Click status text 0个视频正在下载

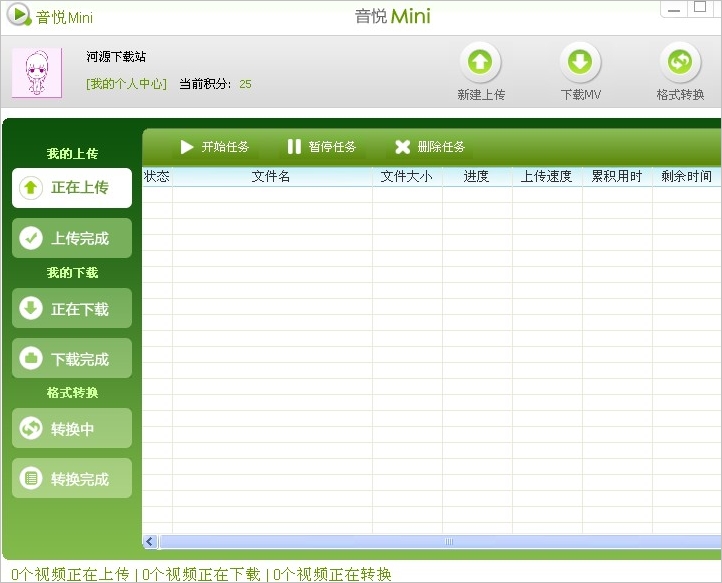click(201, 574)
